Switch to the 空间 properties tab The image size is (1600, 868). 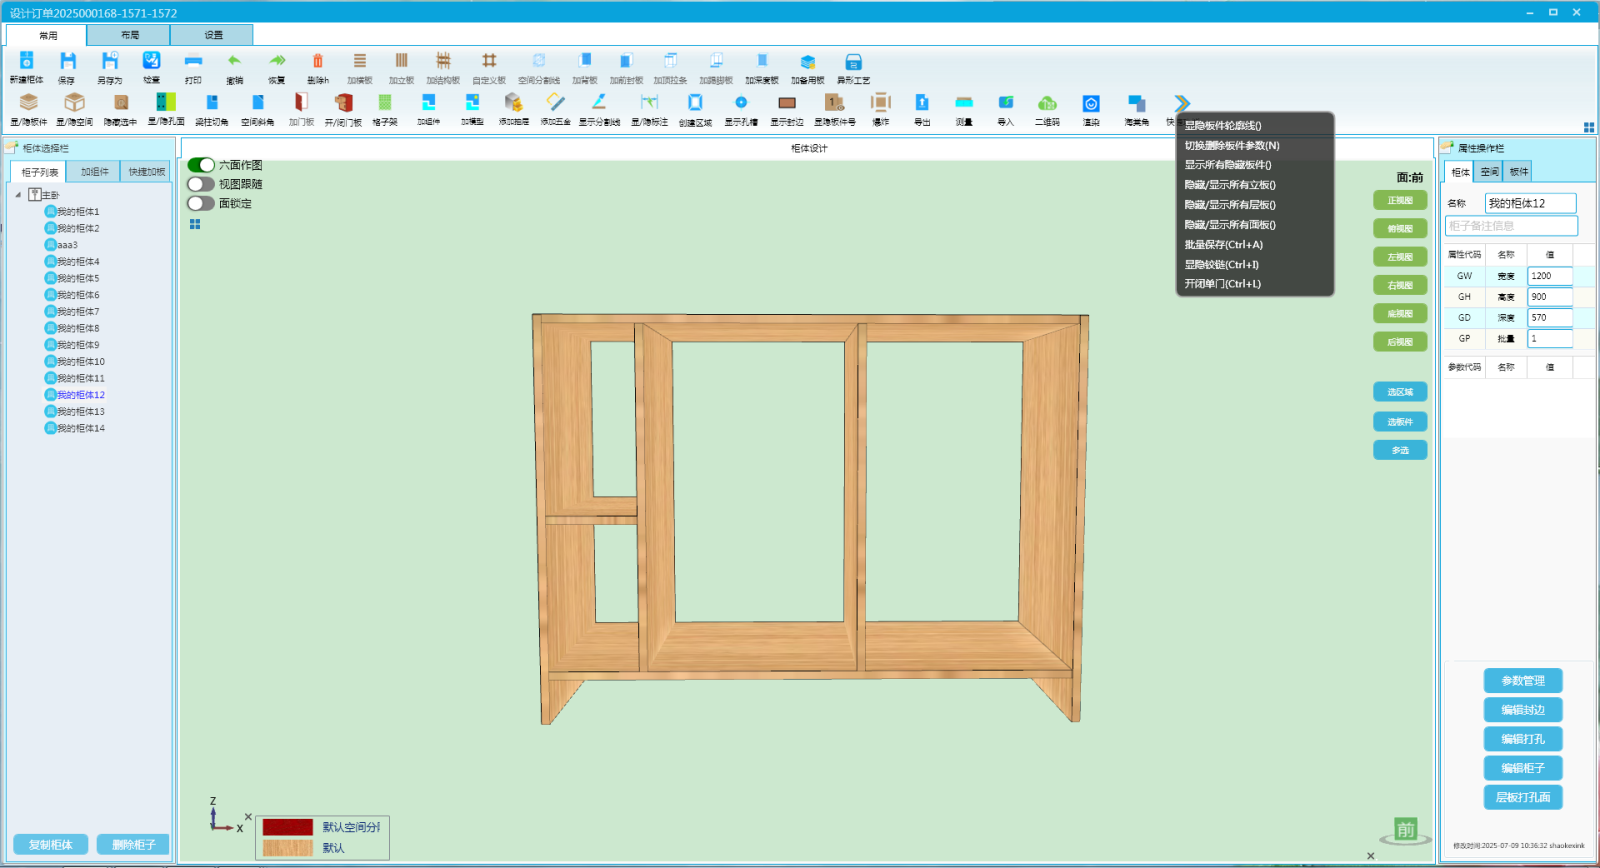pos(1489,172)
